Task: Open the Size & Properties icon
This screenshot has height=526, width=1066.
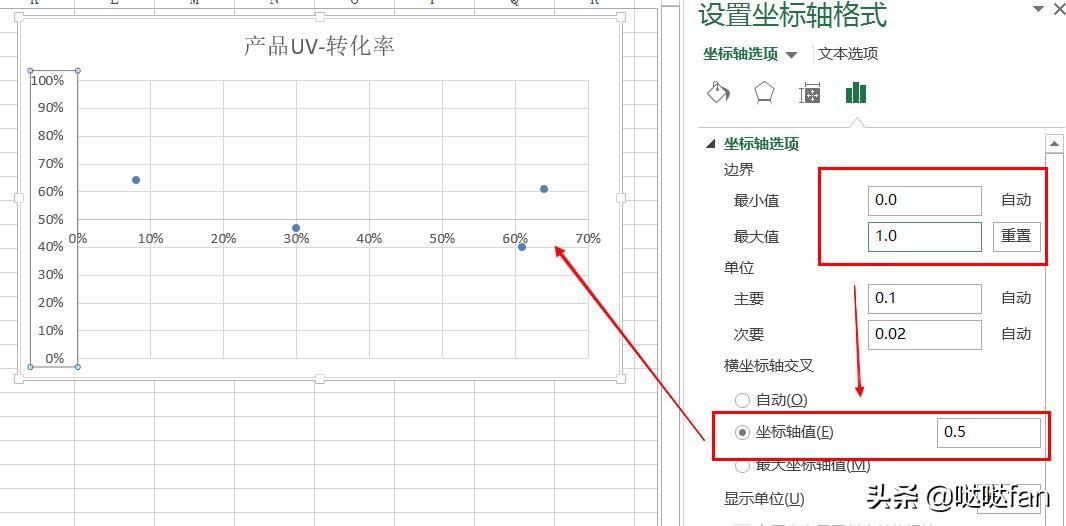Action: (810, 93)
